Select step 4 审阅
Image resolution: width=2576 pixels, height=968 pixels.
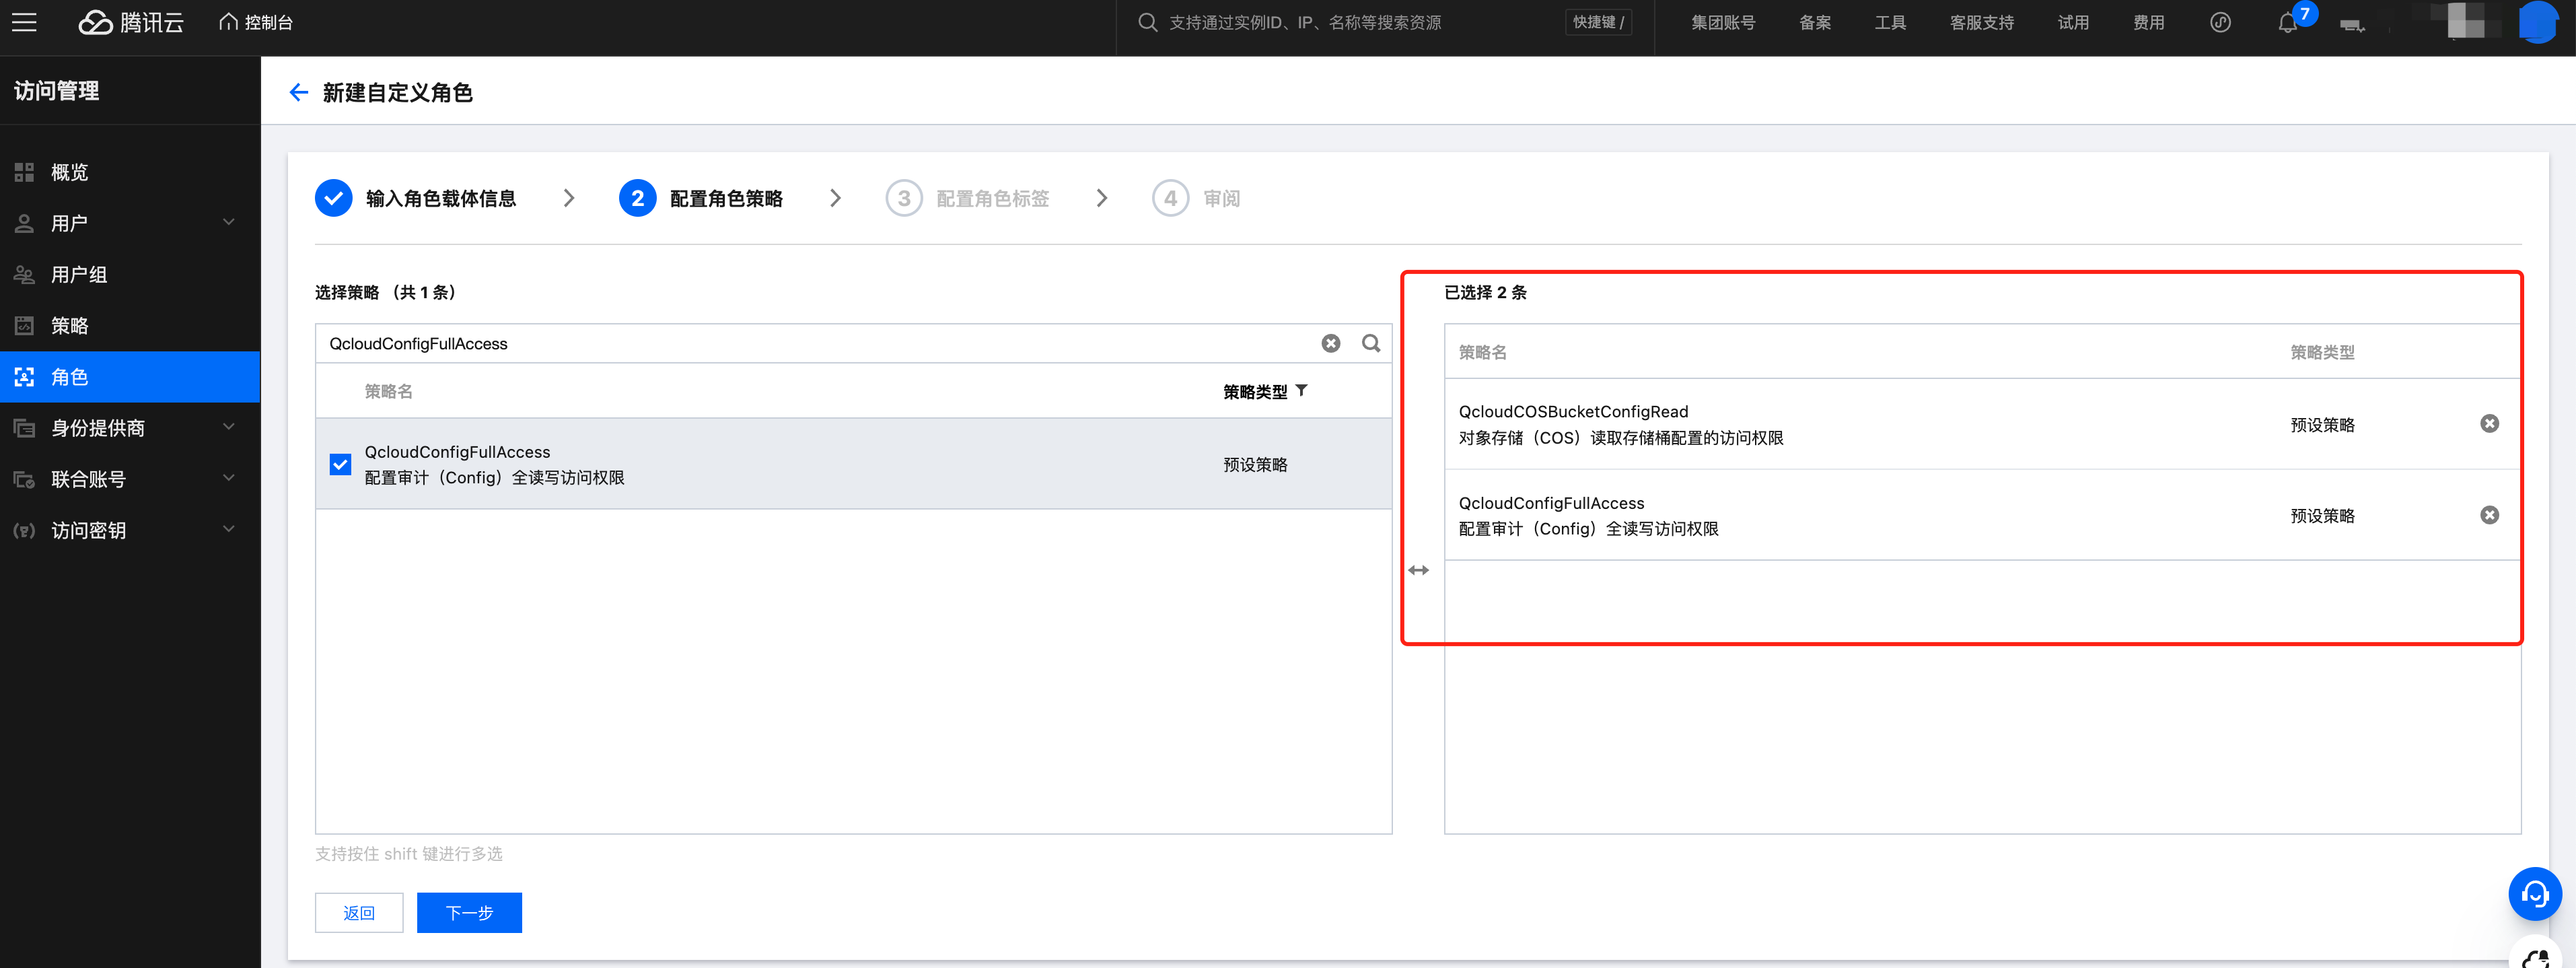(x=1196, y=198)
